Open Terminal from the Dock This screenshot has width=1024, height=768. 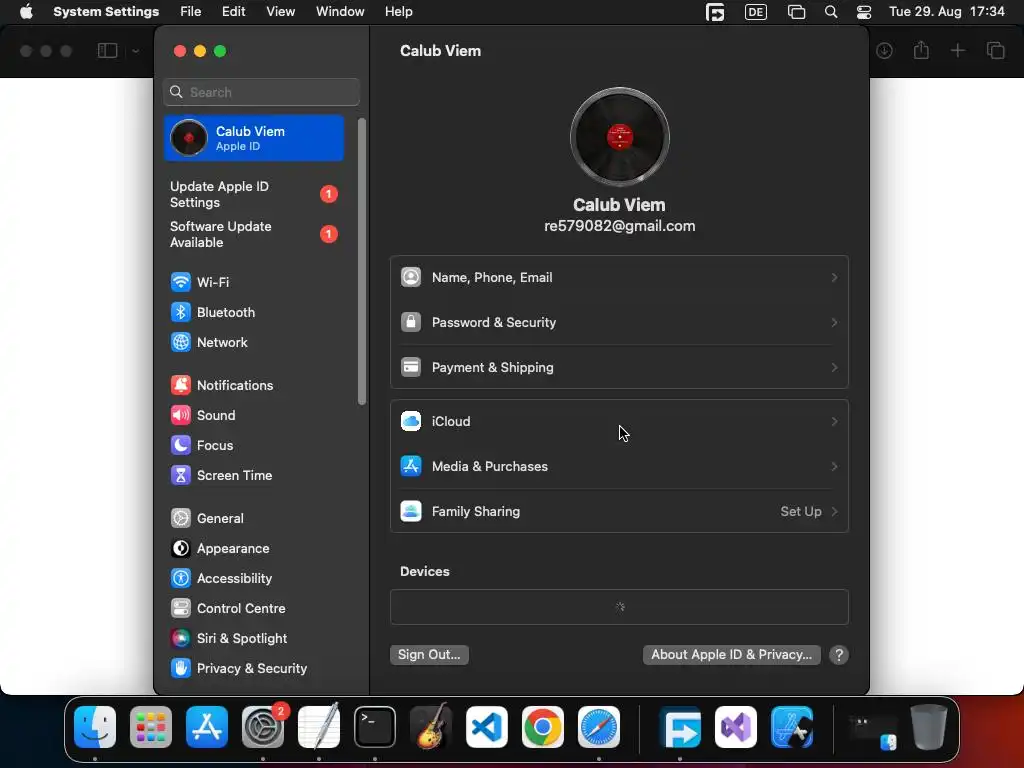375,727
